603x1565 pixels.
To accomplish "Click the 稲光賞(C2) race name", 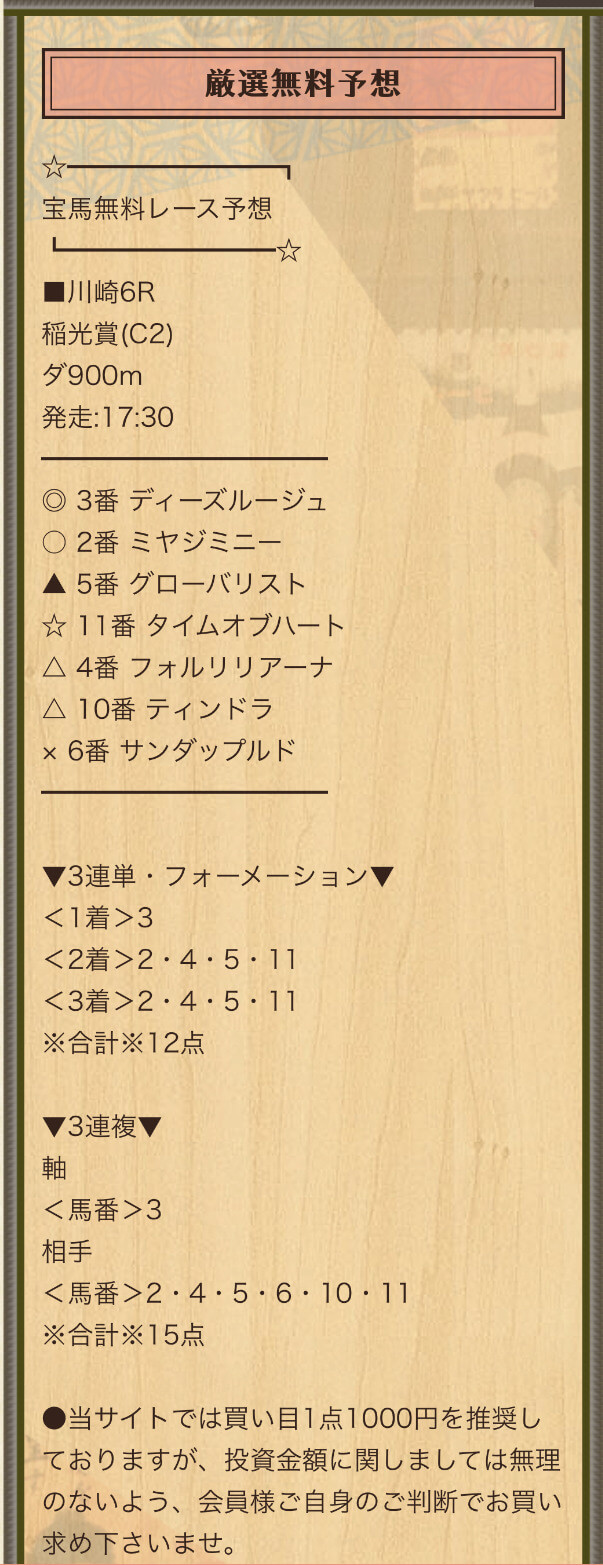I will pos(107,334).
